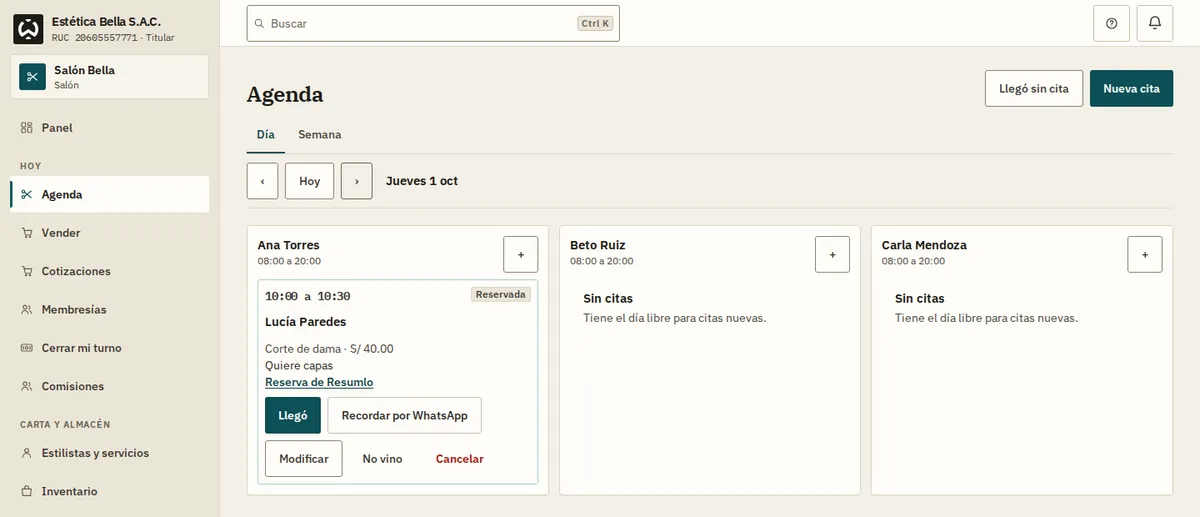Open Panel from the sidebar
Image resolution: width=1200 pixels, height=517 pixels.
(110, 128)
